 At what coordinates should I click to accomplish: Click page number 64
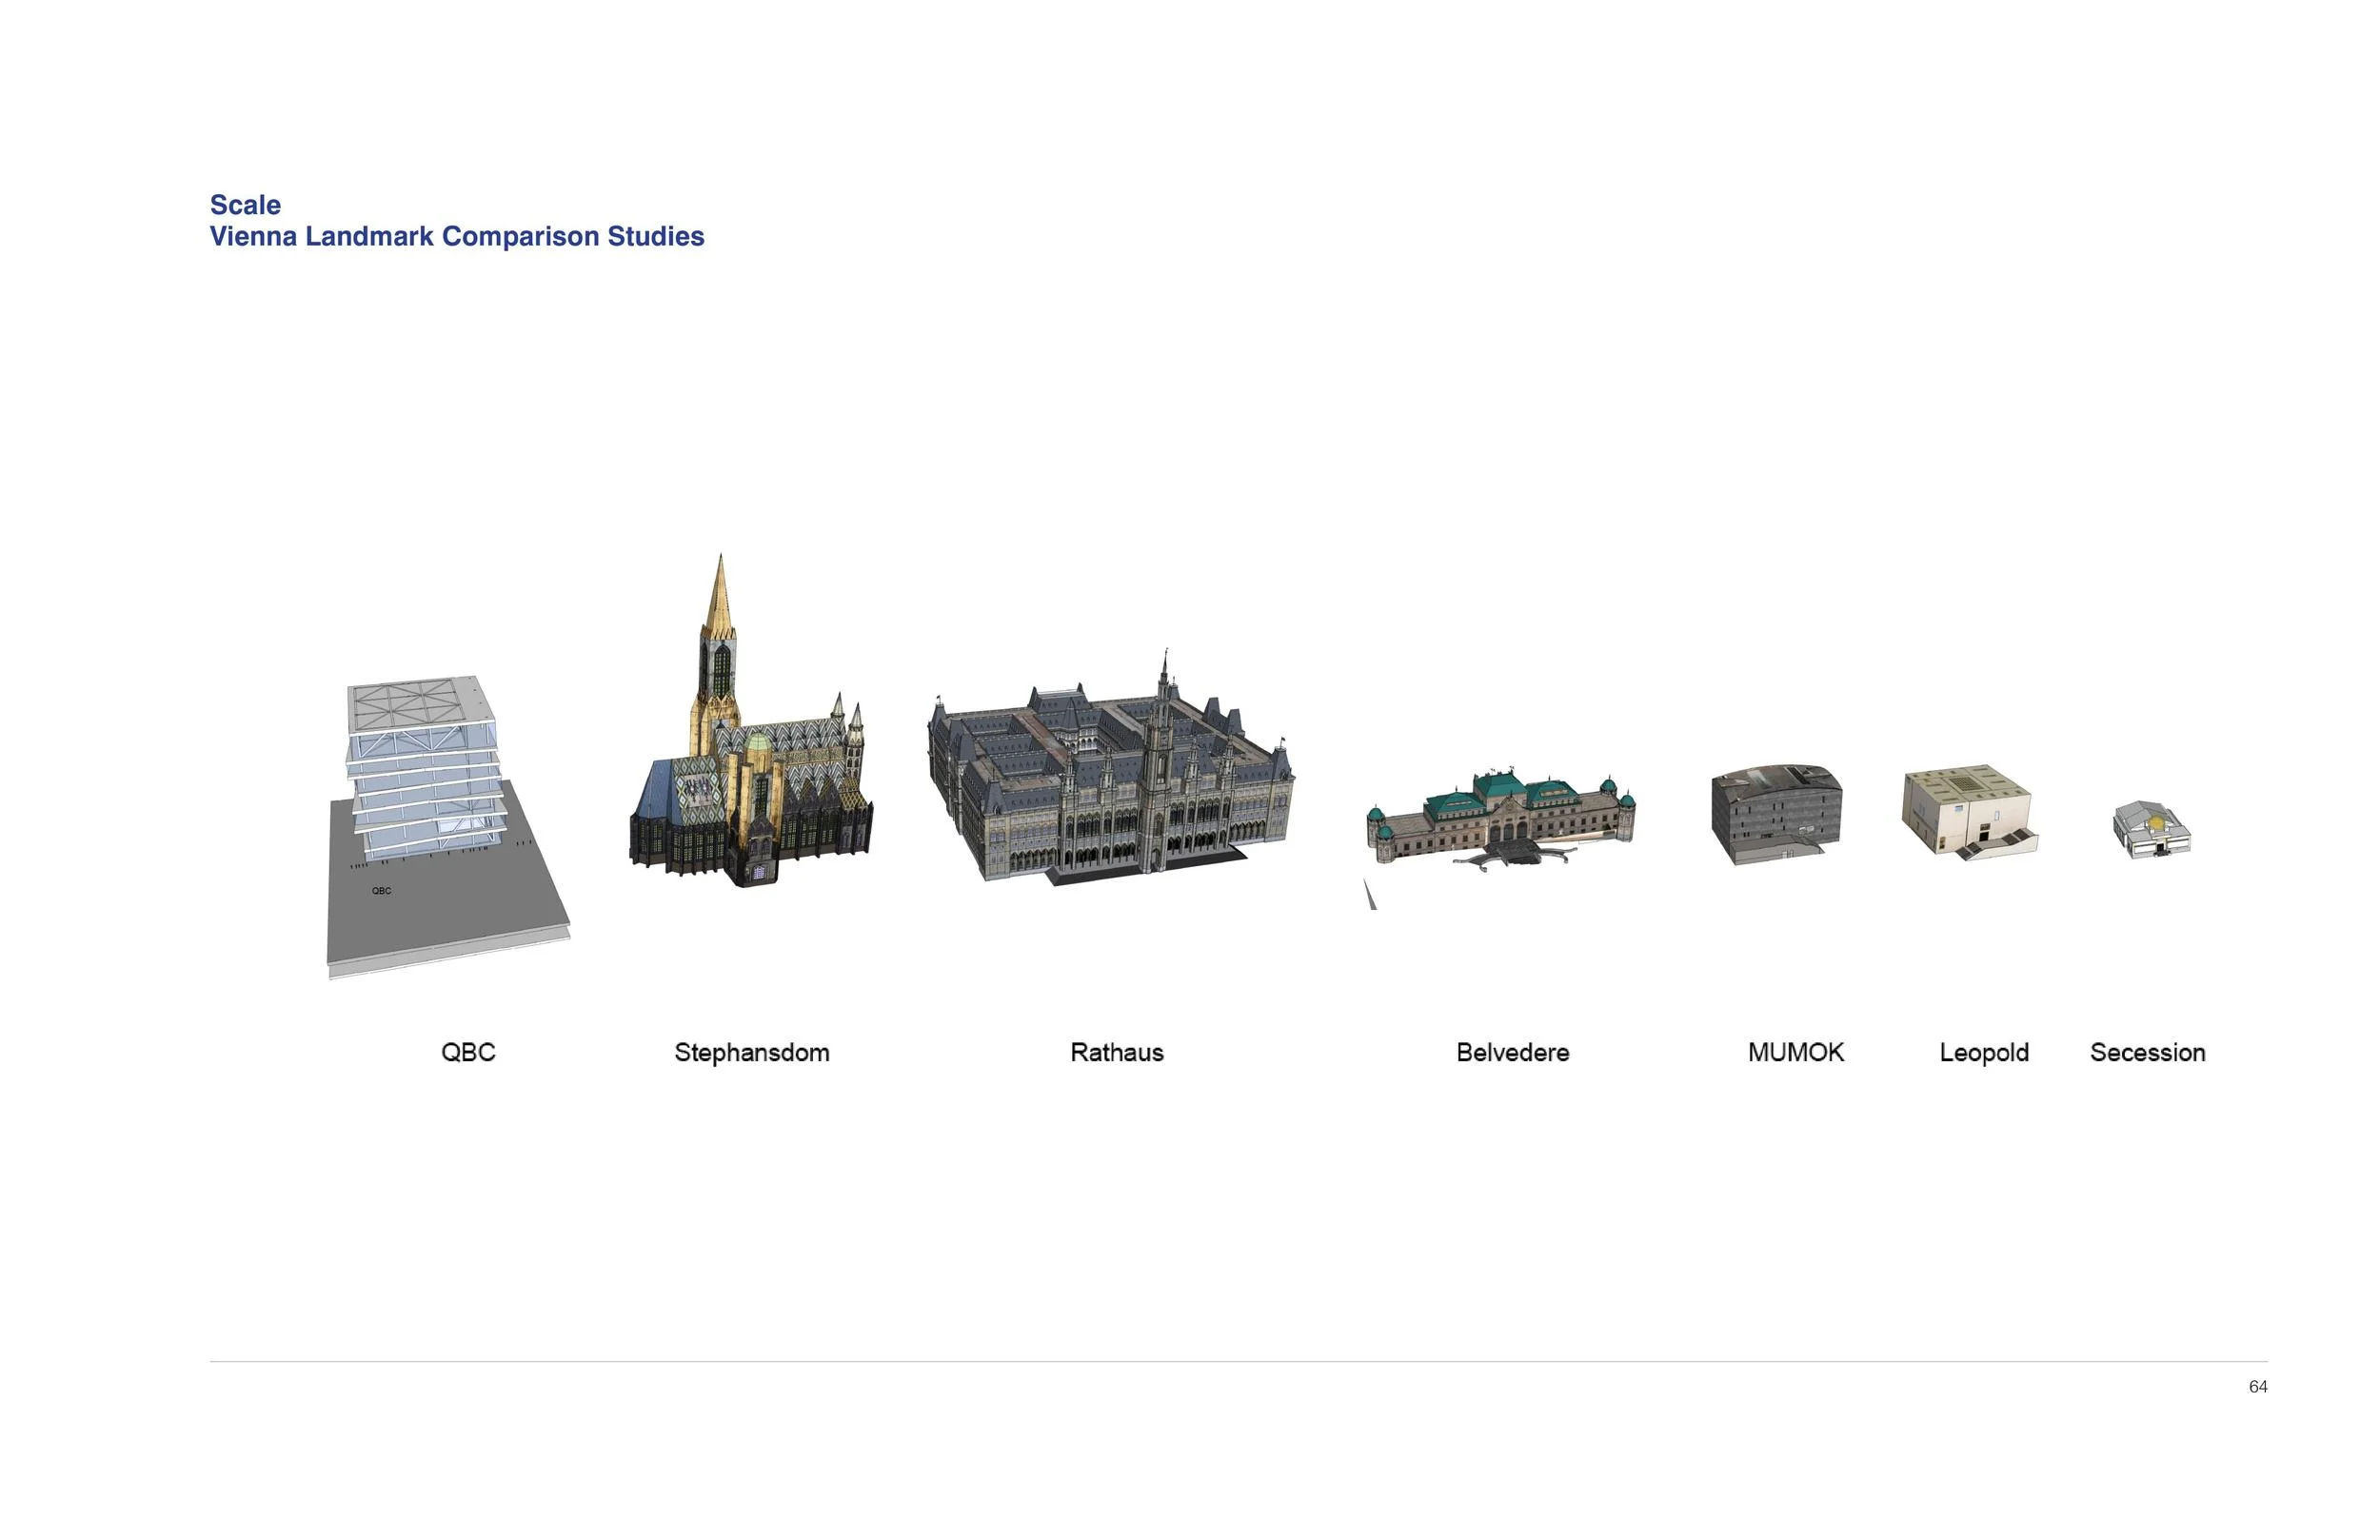pyautogui.click(x=2257, y=1387)
